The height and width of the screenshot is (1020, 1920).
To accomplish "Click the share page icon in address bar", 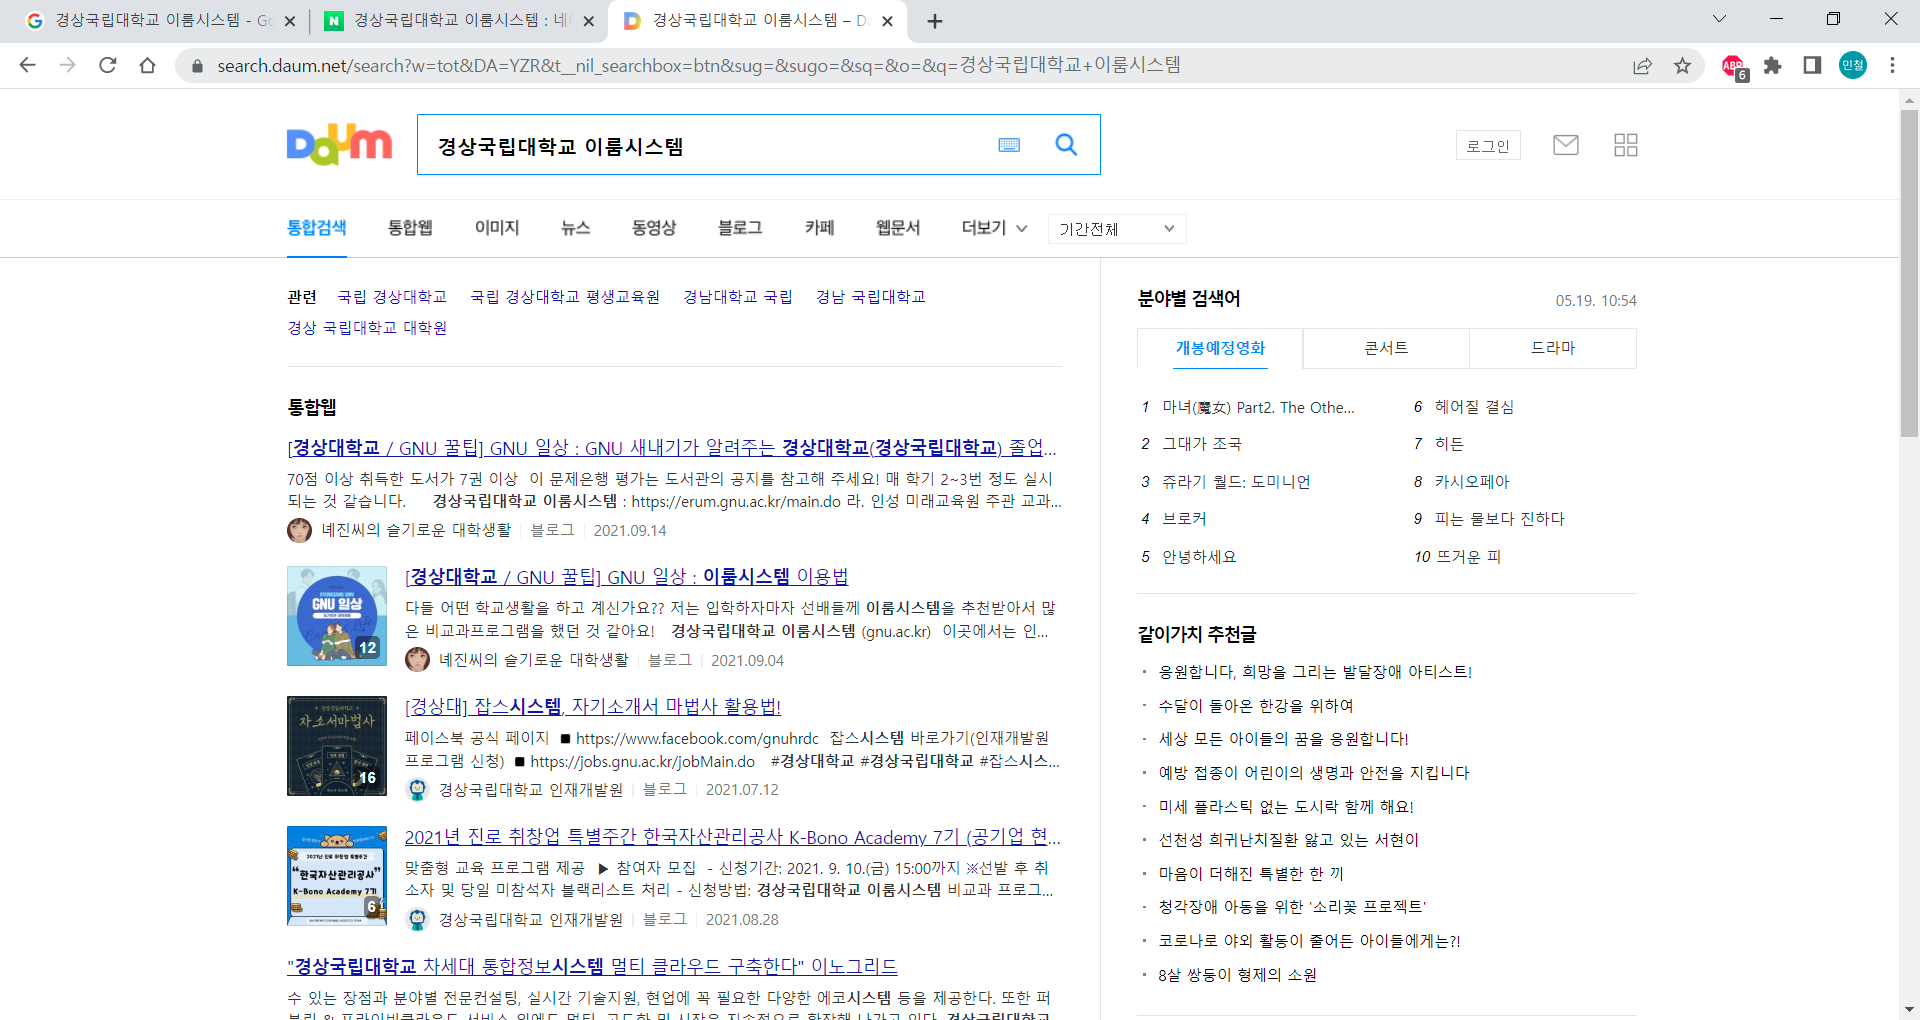I will coord(1642,65).
